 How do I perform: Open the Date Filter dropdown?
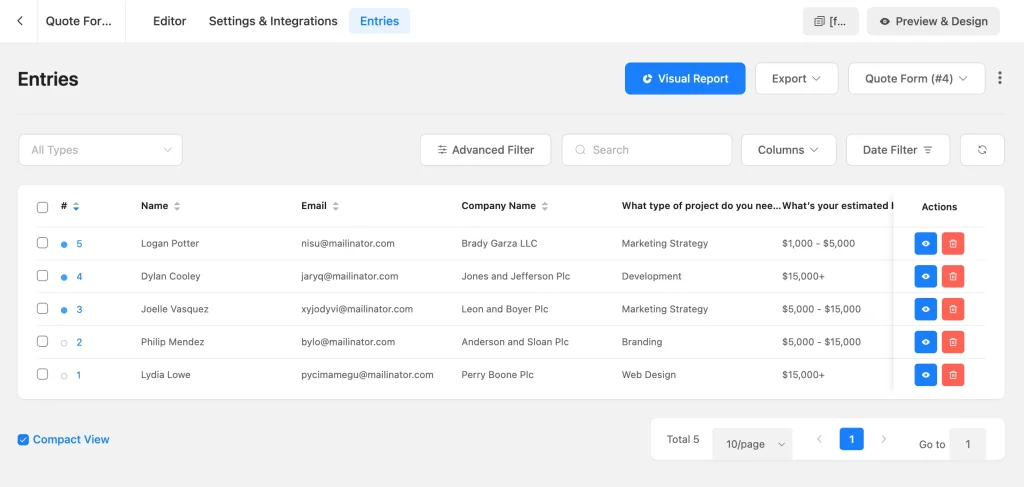pos(898,149)
